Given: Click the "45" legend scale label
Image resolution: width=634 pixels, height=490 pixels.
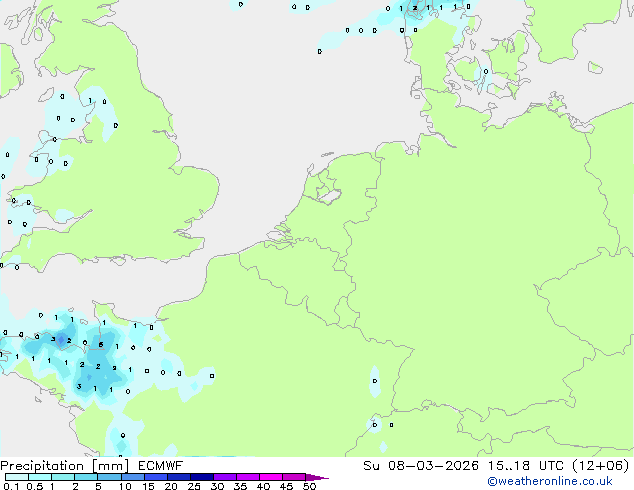Looking at the screenshot, I should coord(286,486).
